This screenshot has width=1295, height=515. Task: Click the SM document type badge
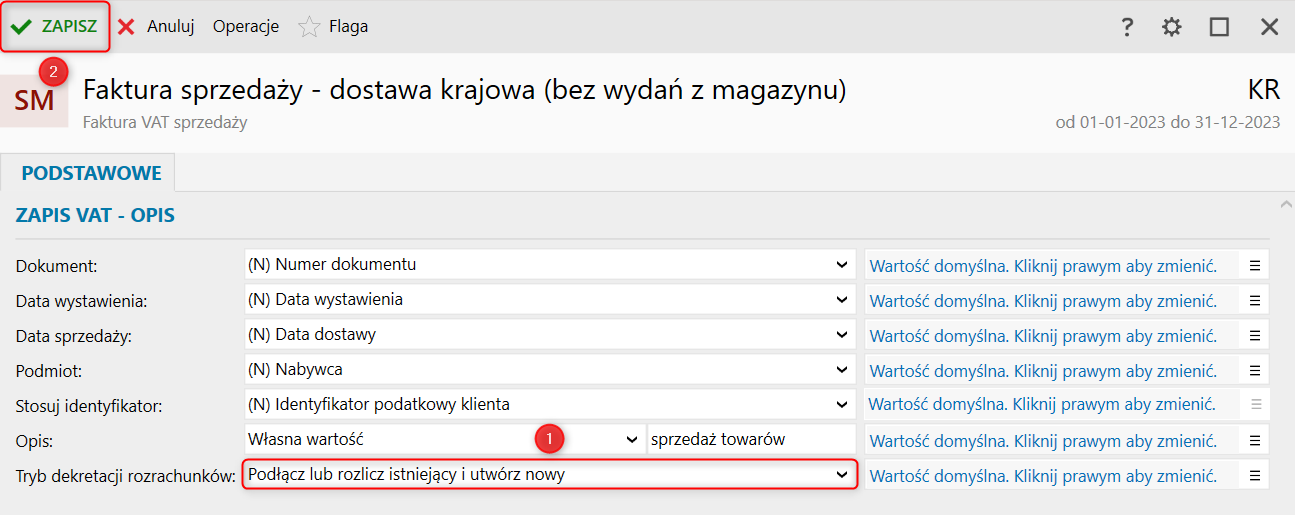click(x=34, y=101)
